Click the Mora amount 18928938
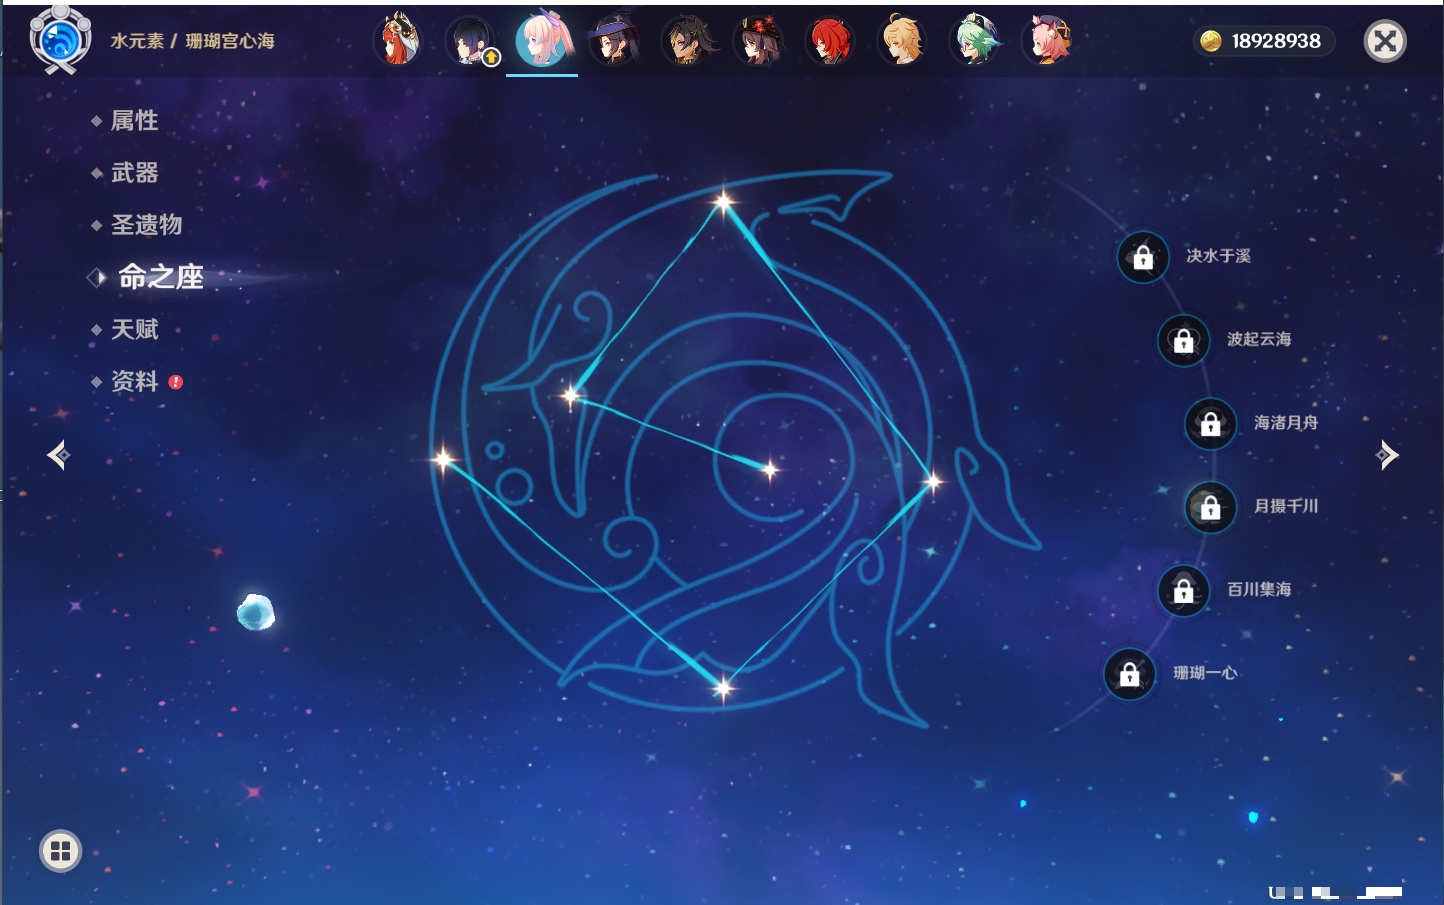1444x905 pixels. 1276,41
